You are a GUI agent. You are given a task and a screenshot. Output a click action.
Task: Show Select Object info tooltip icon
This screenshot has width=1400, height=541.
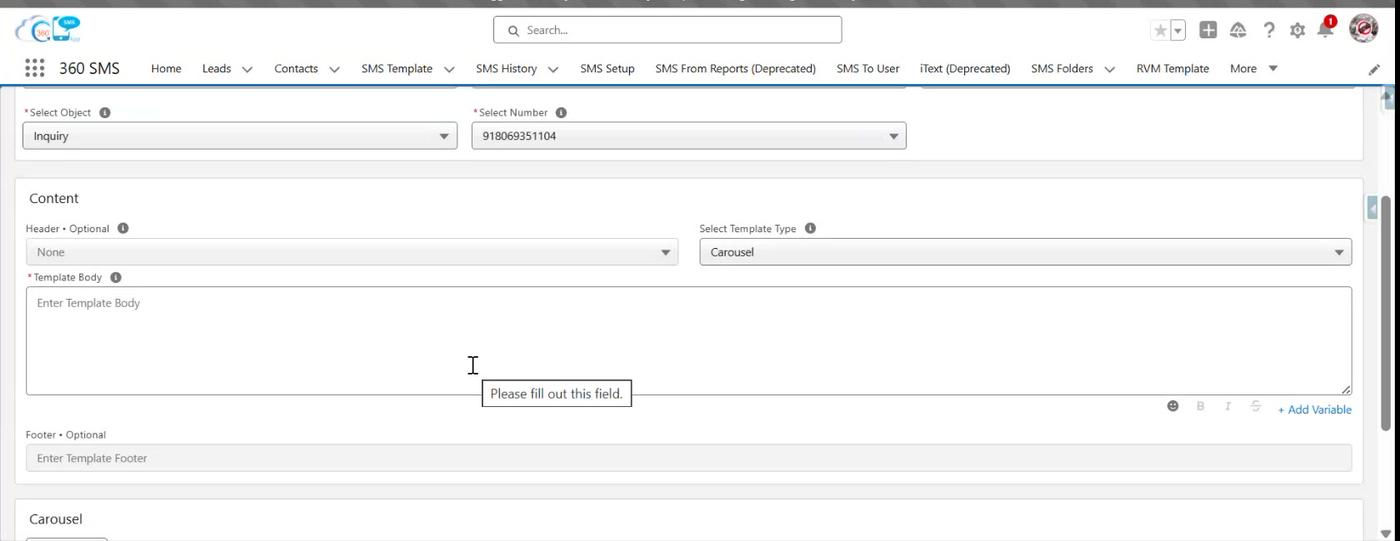click(x=105, y=112)
